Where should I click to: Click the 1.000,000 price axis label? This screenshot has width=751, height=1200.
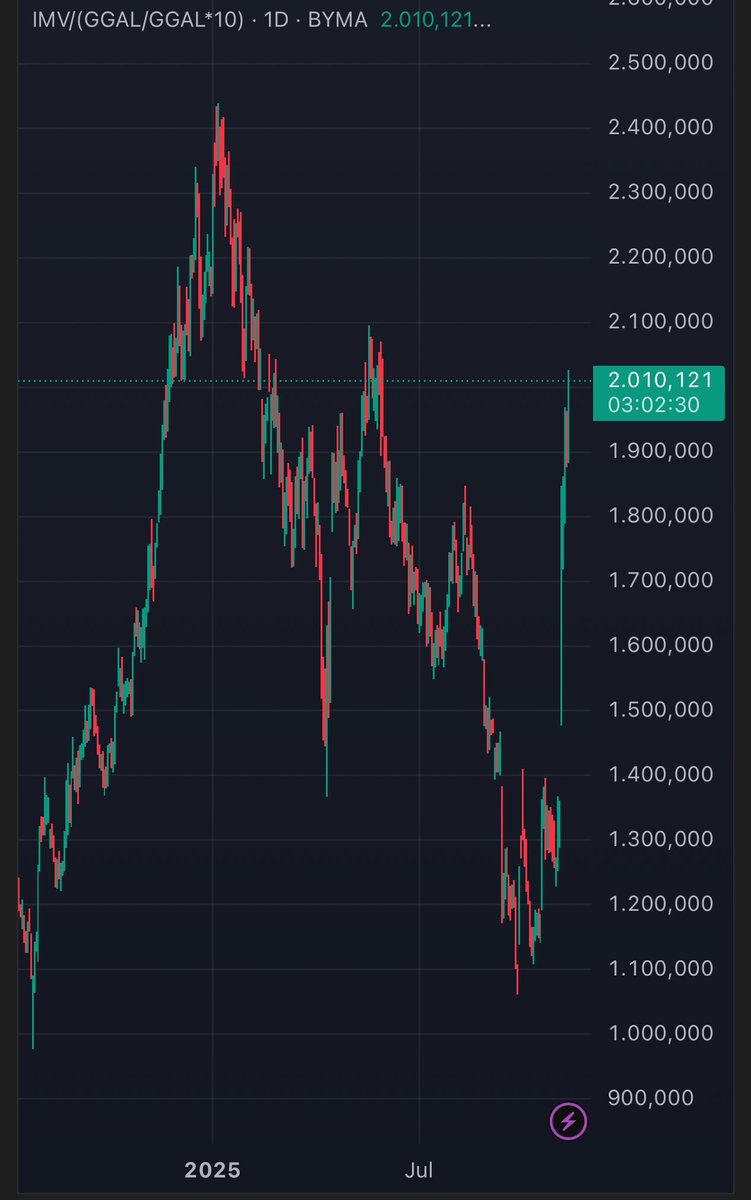[x=661, y=1032]
